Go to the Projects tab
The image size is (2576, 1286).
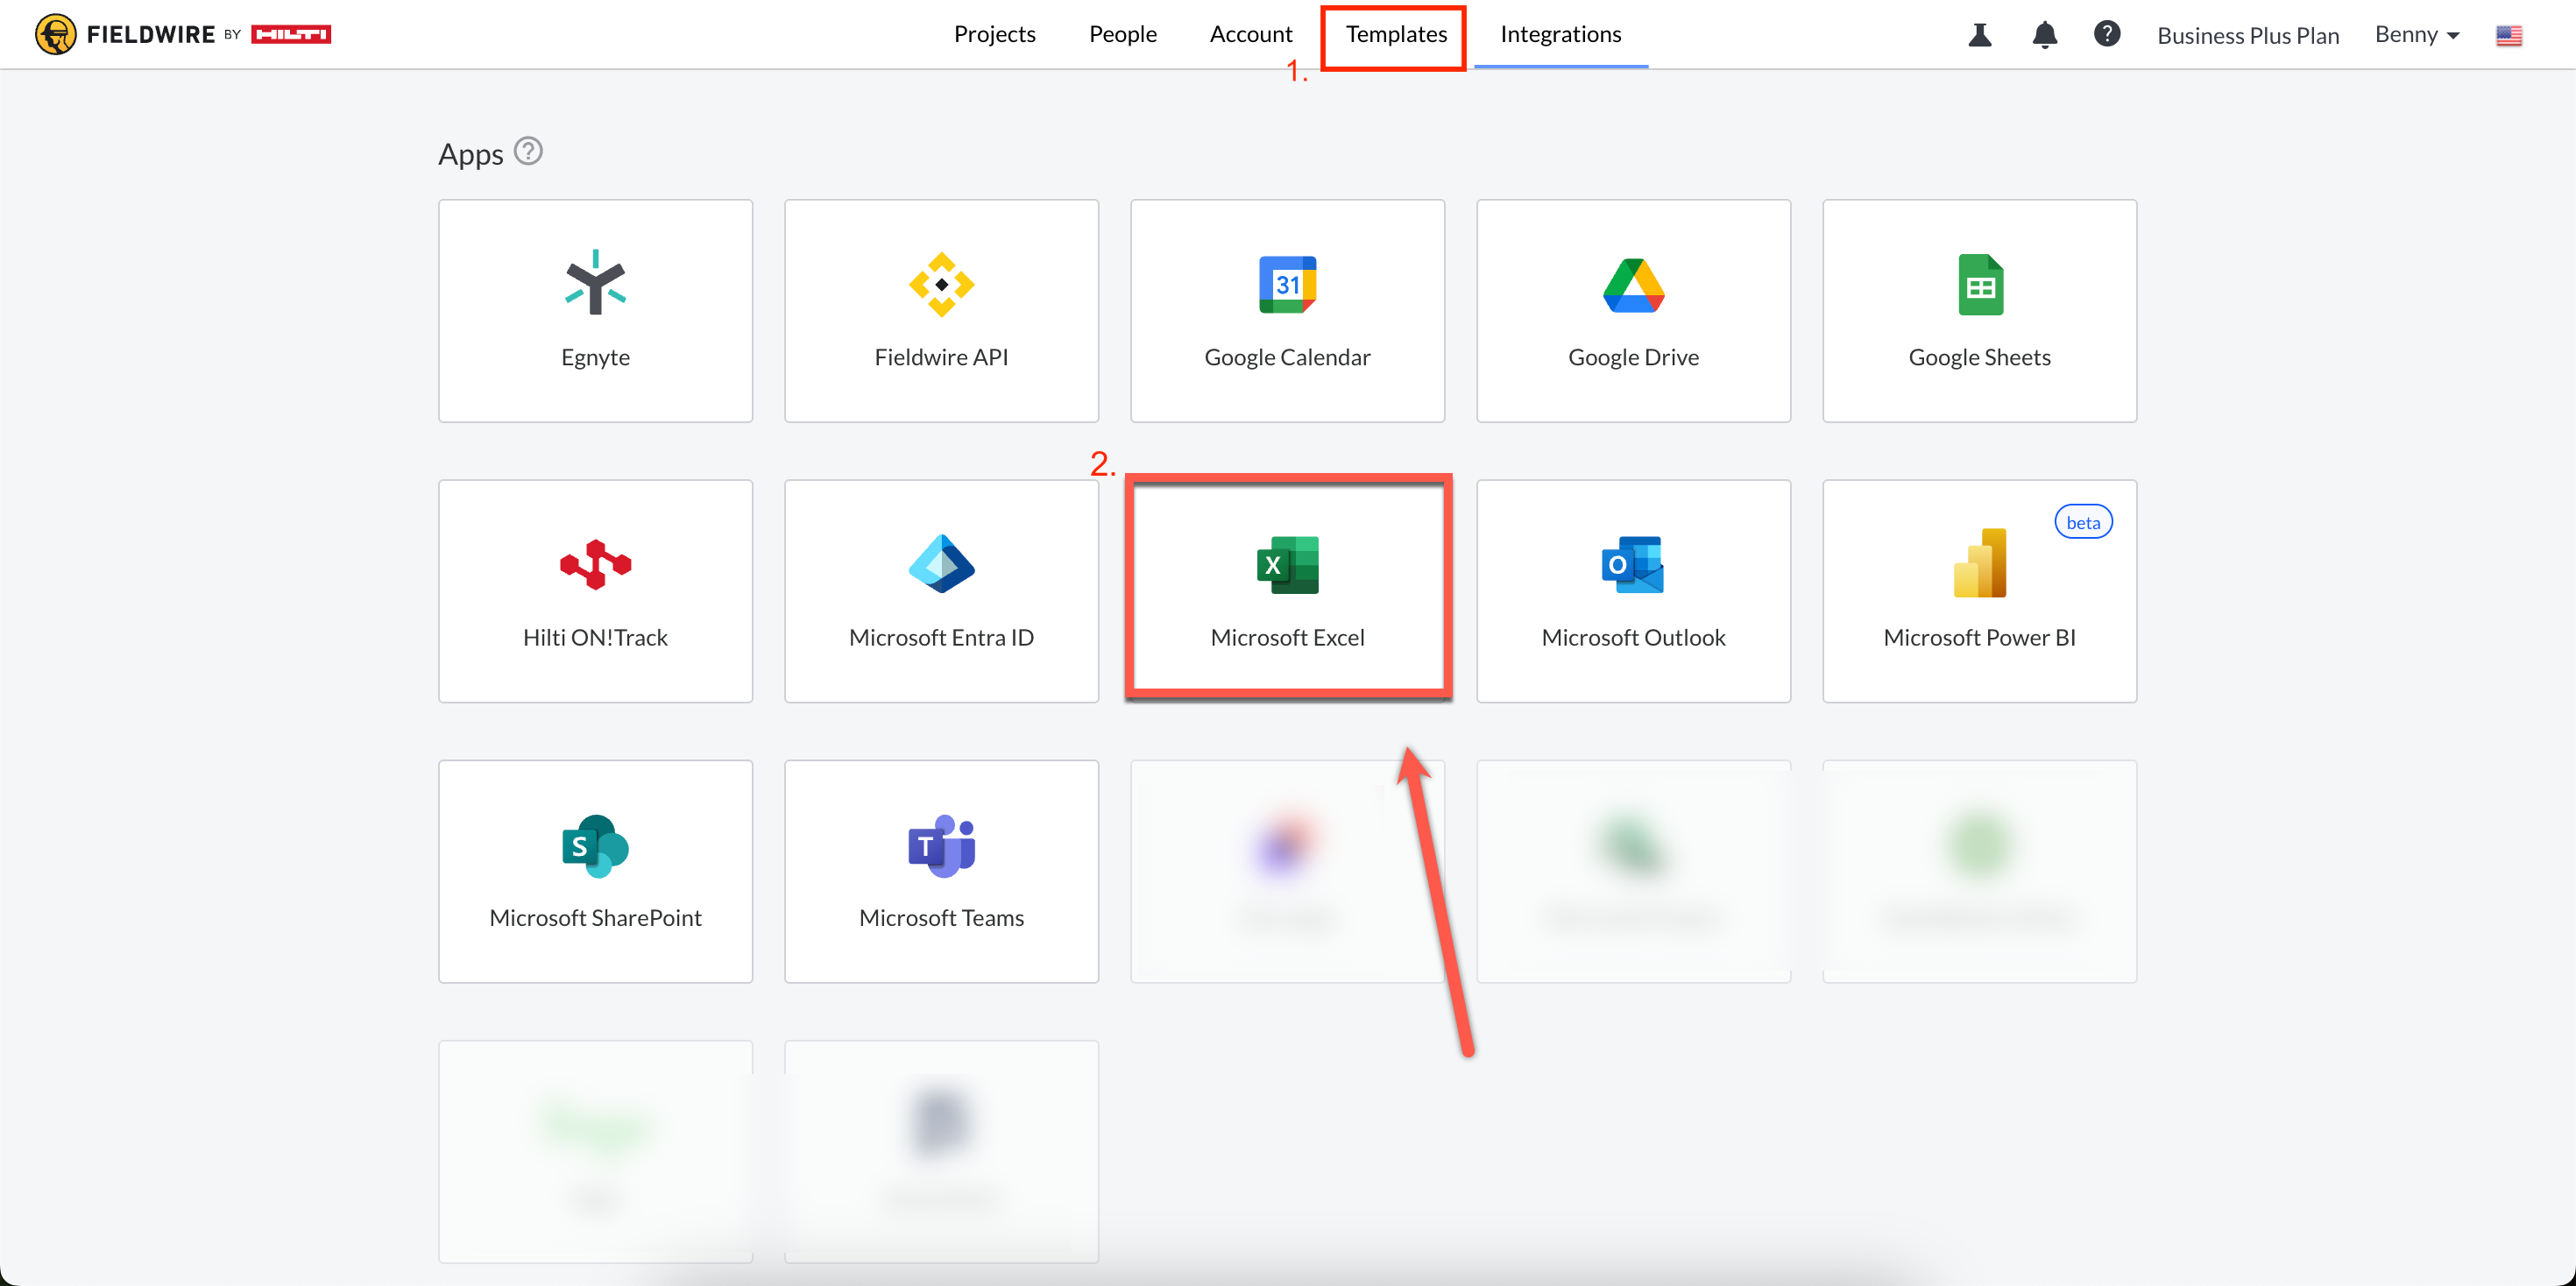pos(994,35)
